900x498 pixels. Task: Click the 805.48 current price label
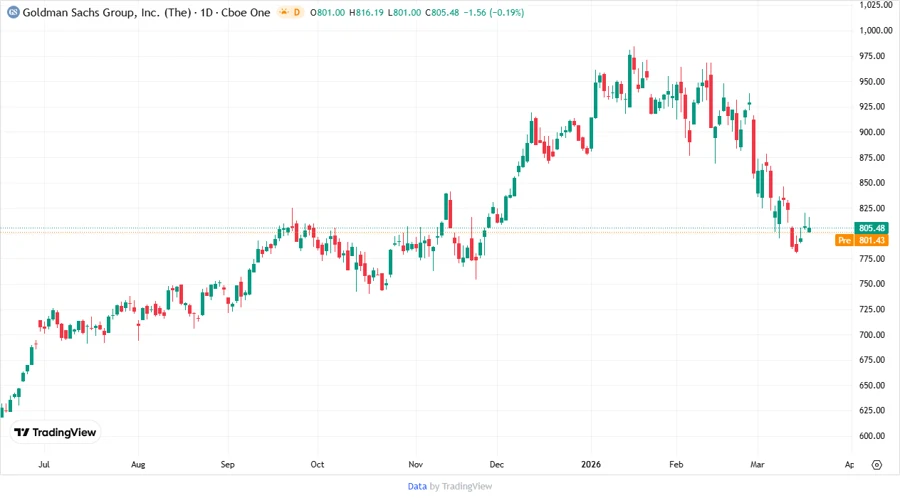[871, 228]
